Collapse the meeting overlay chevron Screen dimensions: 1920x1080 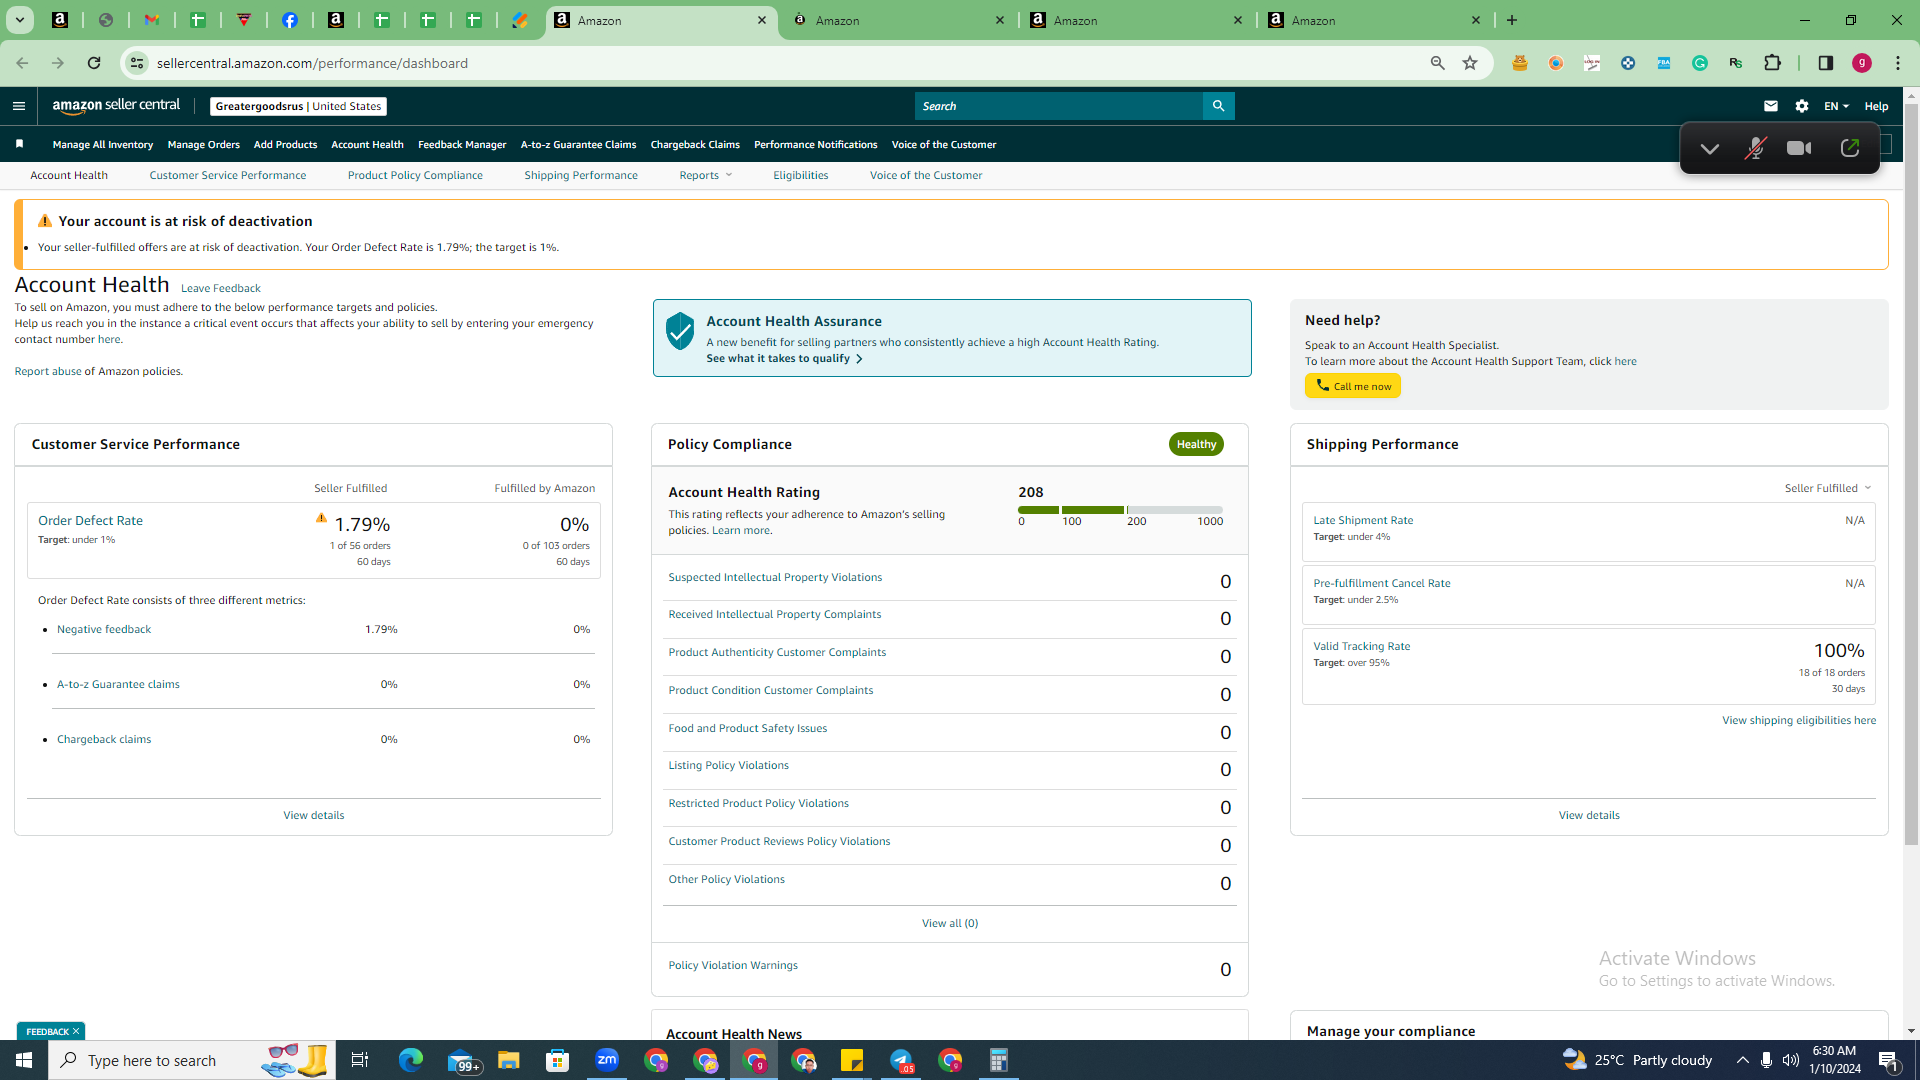pos(1709,149)
